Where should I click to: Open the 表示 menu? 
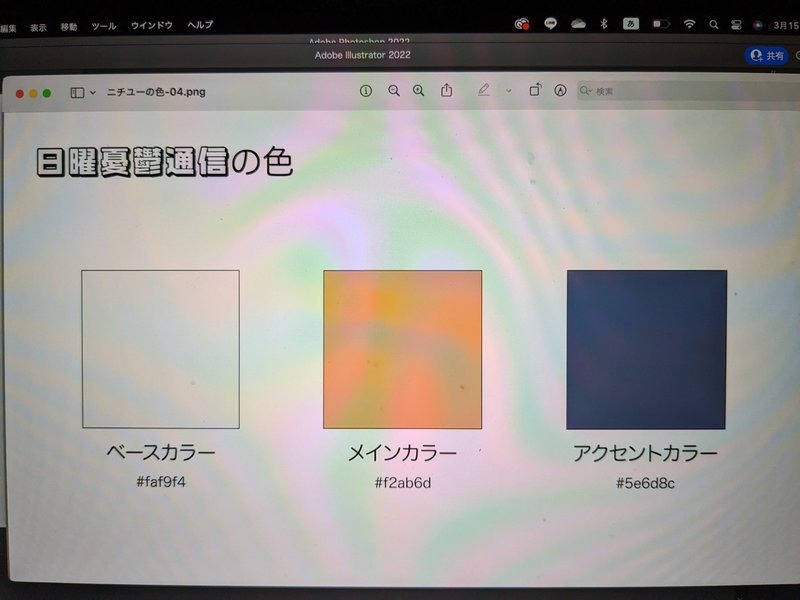38,28
